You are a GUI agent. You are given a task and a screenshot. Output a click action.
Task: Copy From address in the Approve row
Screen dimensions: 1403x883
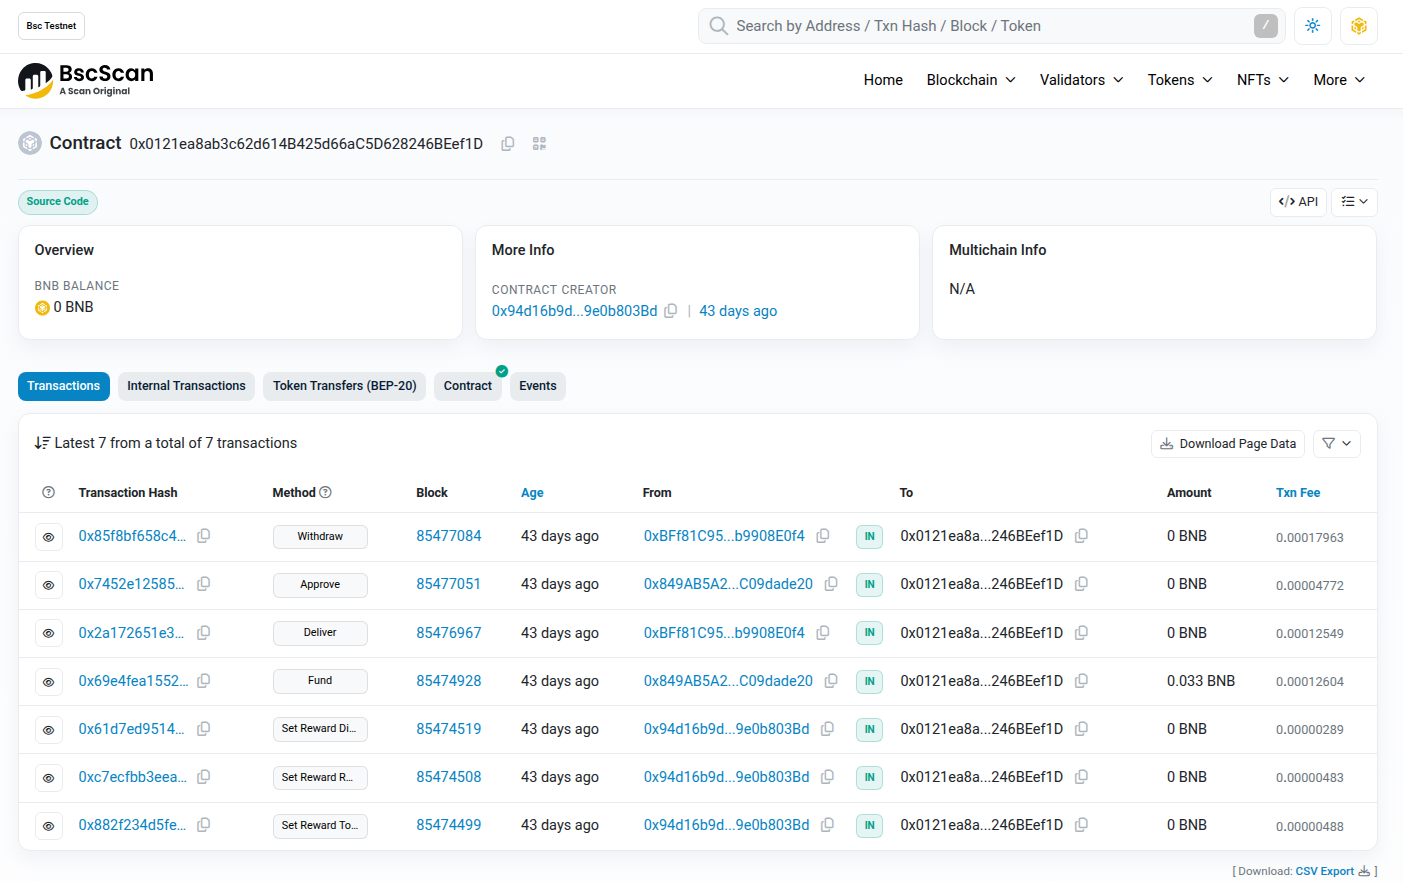point(831,584)
